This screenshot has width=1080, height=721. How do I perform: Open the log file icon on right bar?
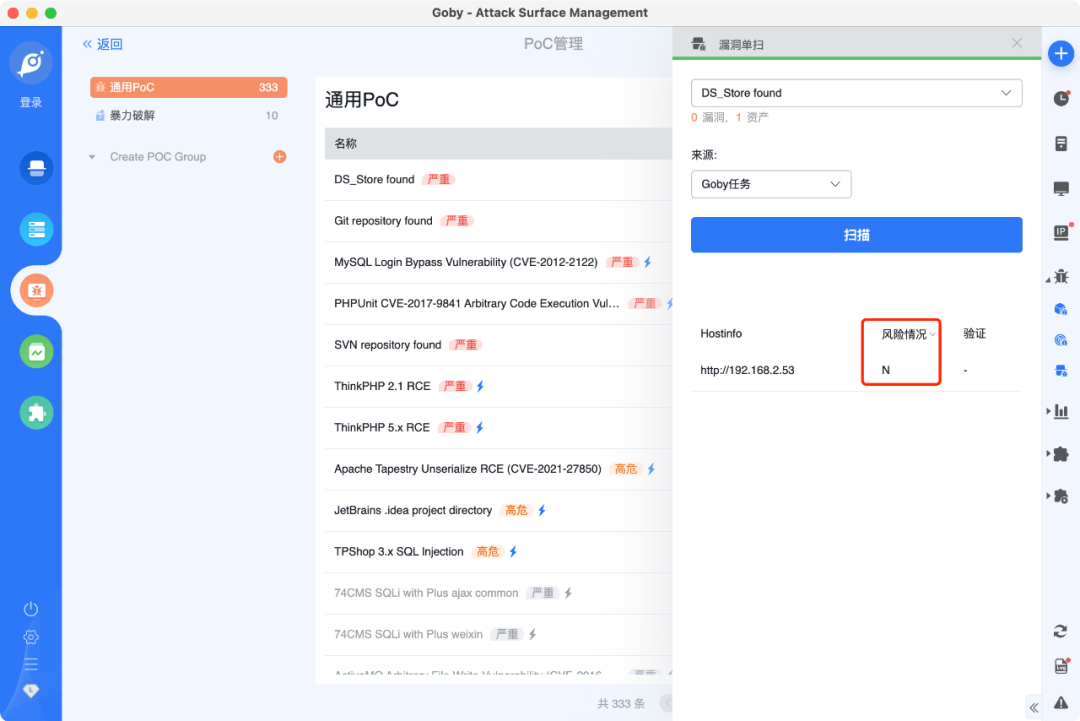click(1061, 665)
